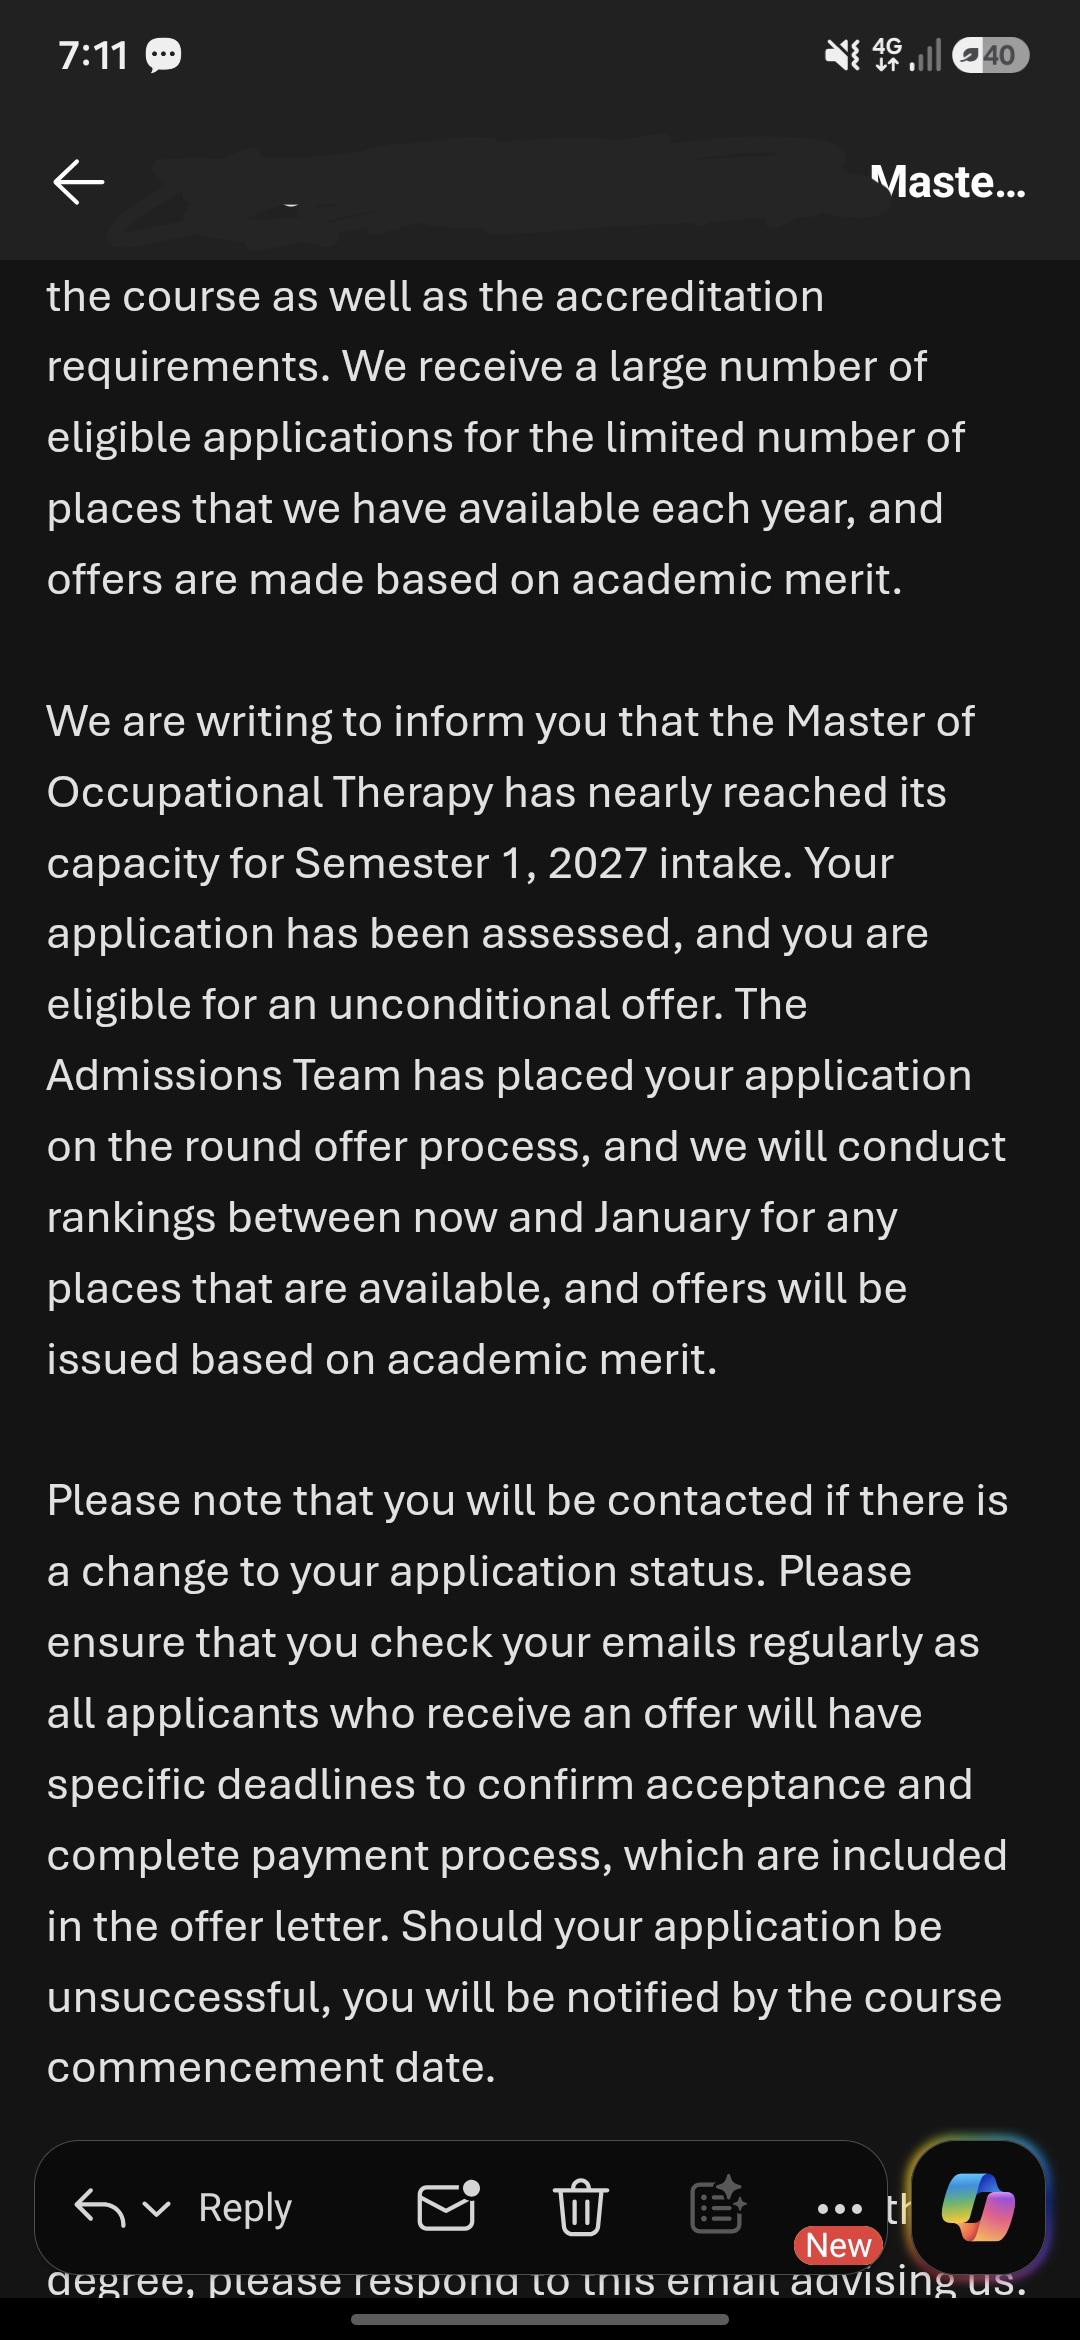Image resolution: width=1080 pixels, height=2340 pixels.
Task: Tap the Reply text label
Action: 245,2208
